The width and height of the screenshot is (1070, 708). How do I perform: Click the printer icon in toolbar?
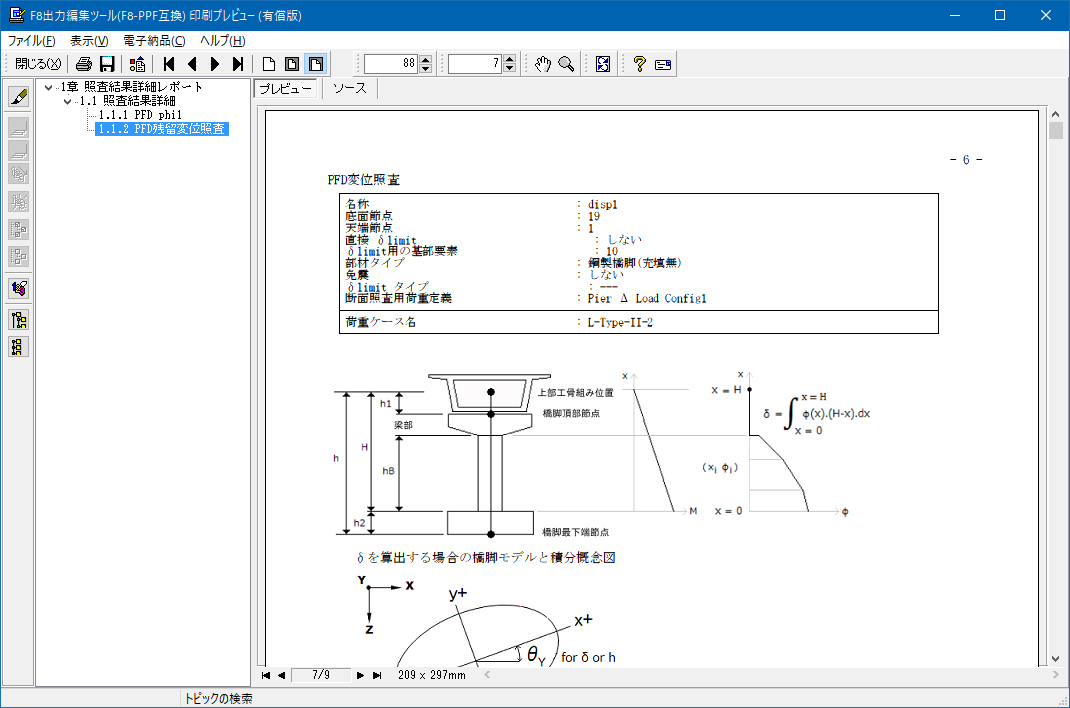point(84,64)
